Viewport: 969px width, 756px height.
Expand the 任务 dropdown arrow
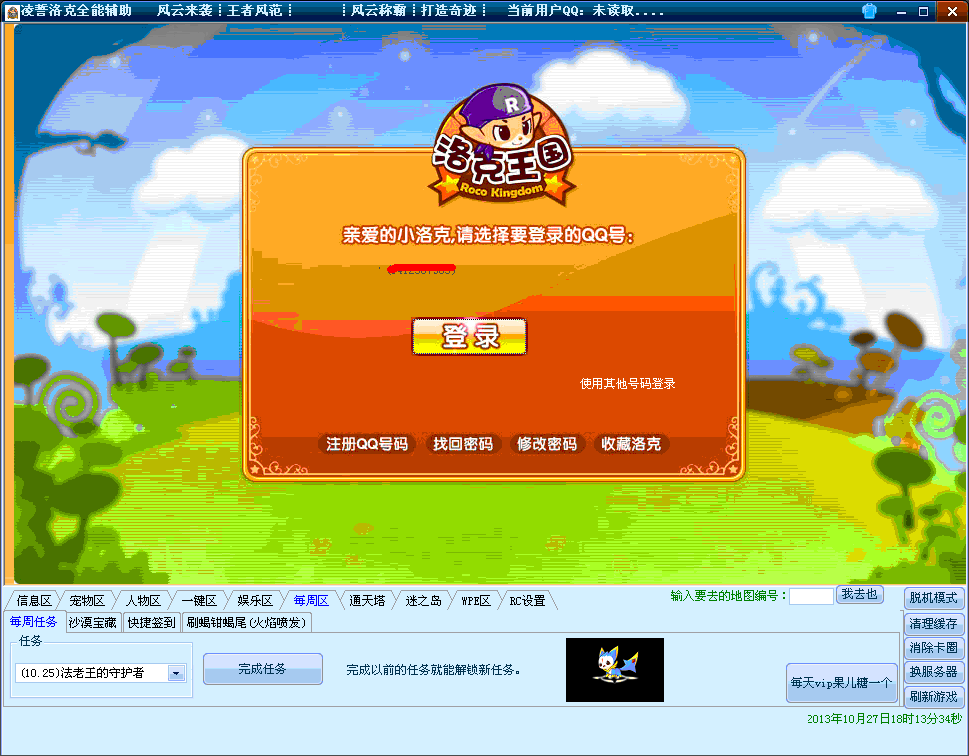(x=176, y=673)
